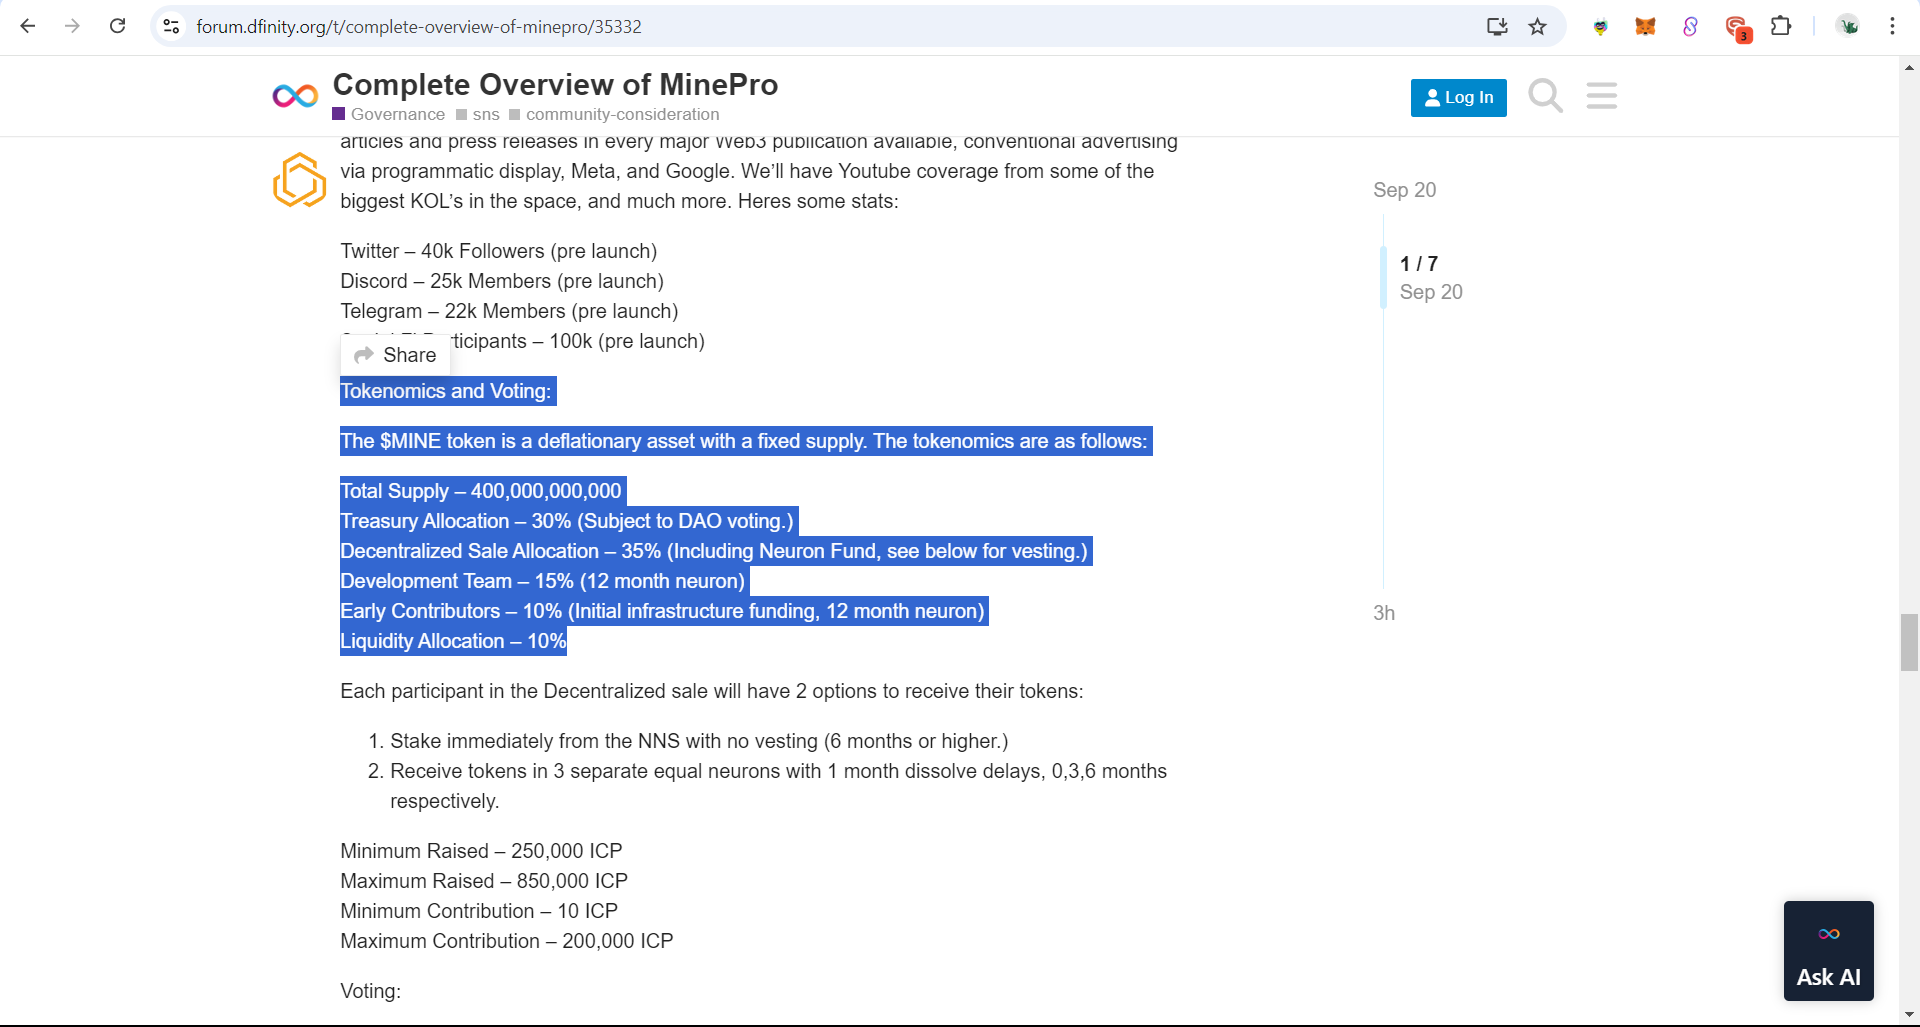The image size is (1920, 1027).
Task: Click 'Development Team – 15%' line
Action: tap(543, 581)
